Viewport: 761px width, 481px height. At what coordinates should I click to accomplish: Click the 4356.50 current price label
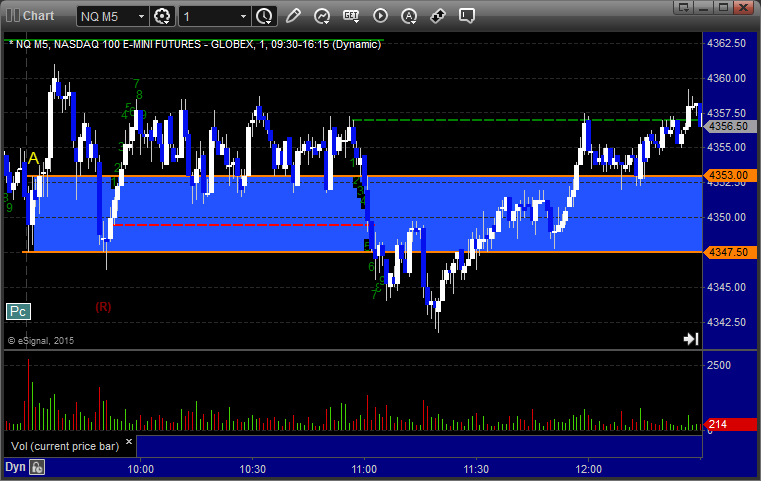[729, 126]
